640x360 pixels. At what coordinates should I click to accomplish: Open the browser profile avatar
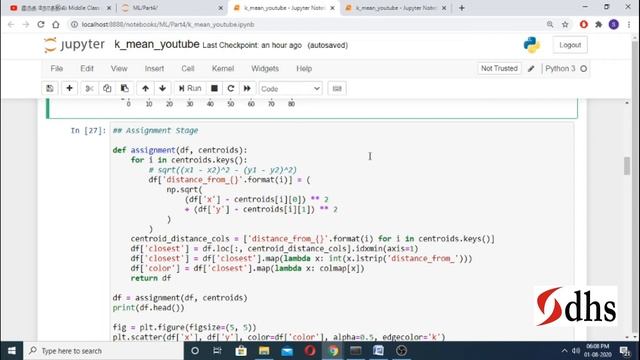[x=613, y=24]
